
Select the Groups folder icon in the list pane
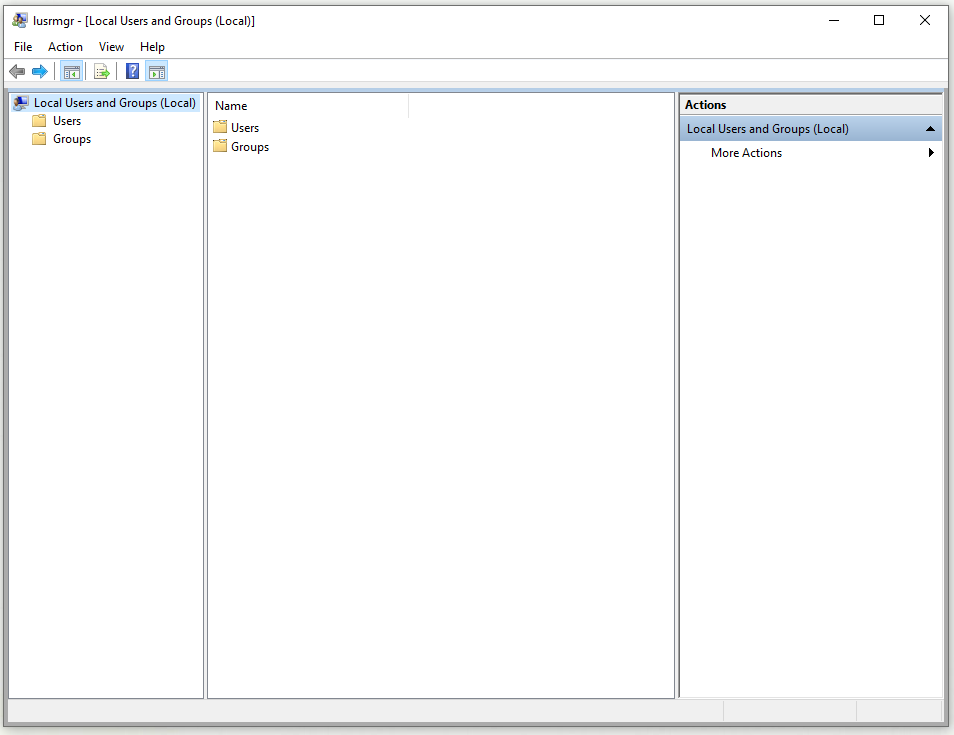click(220, 146)
